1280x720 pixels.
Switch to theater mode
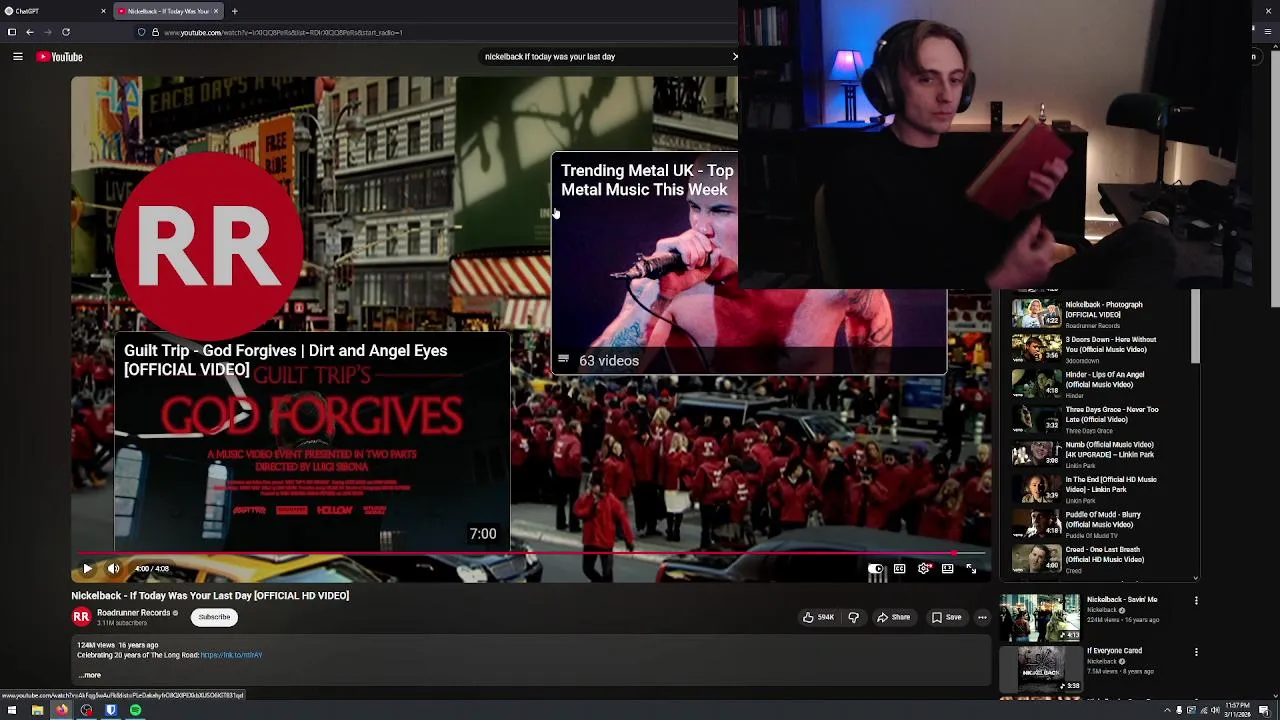(x=947, y=568)
